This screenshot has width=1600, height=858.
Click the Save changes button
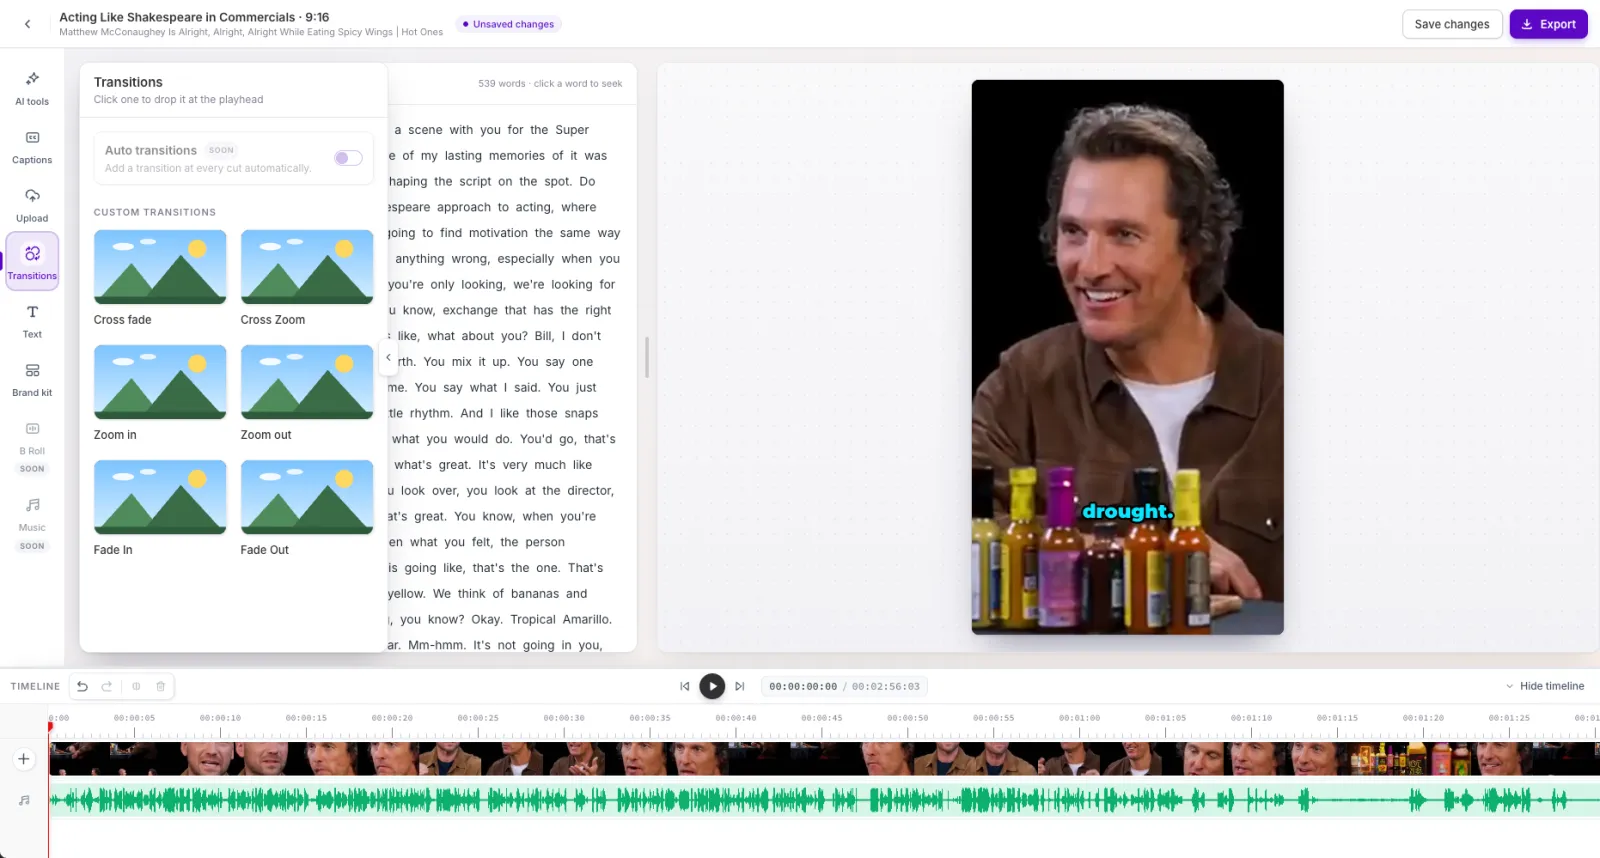(x=1452, y=24)
